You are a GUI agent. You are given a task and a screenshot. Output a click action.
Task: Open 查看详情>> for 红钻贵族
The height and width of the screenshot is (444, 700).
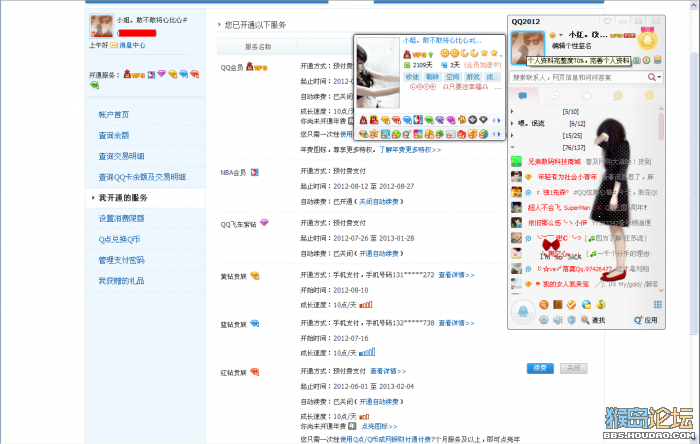pos(388,371)
